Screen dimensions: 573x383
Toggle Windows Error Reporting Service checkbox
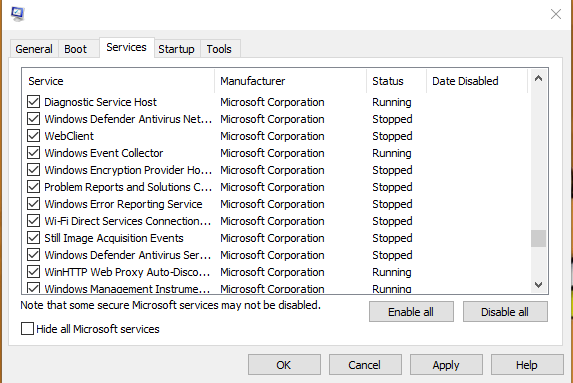click(x=33, y=204)
